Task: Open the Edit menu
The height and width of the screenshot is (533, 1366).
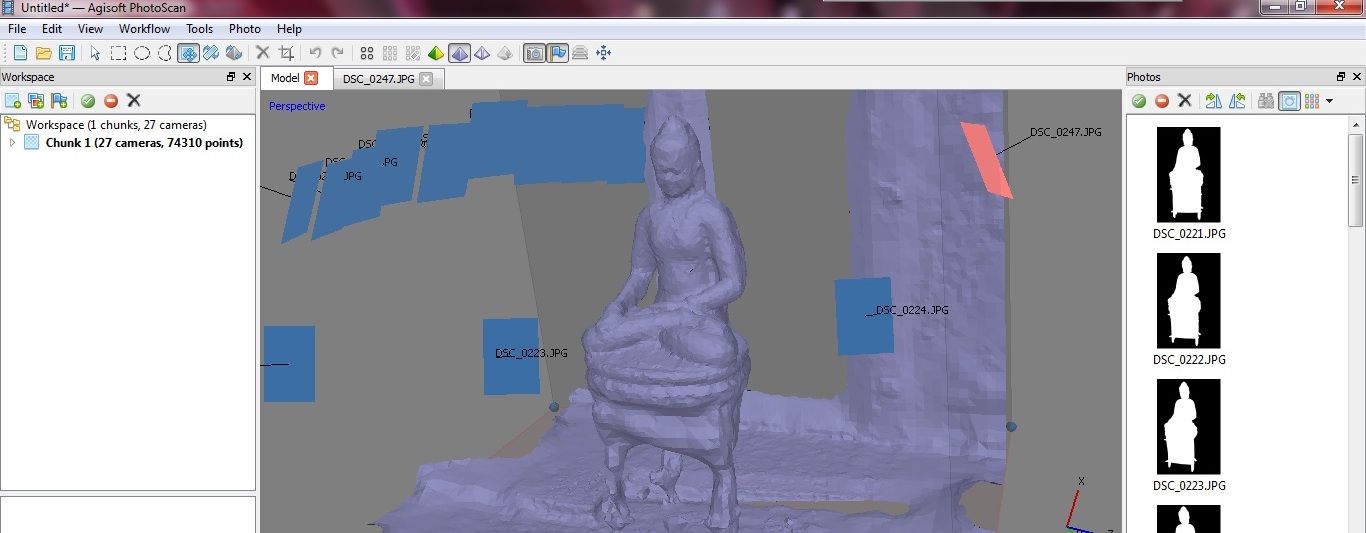Action: point(52,29)
